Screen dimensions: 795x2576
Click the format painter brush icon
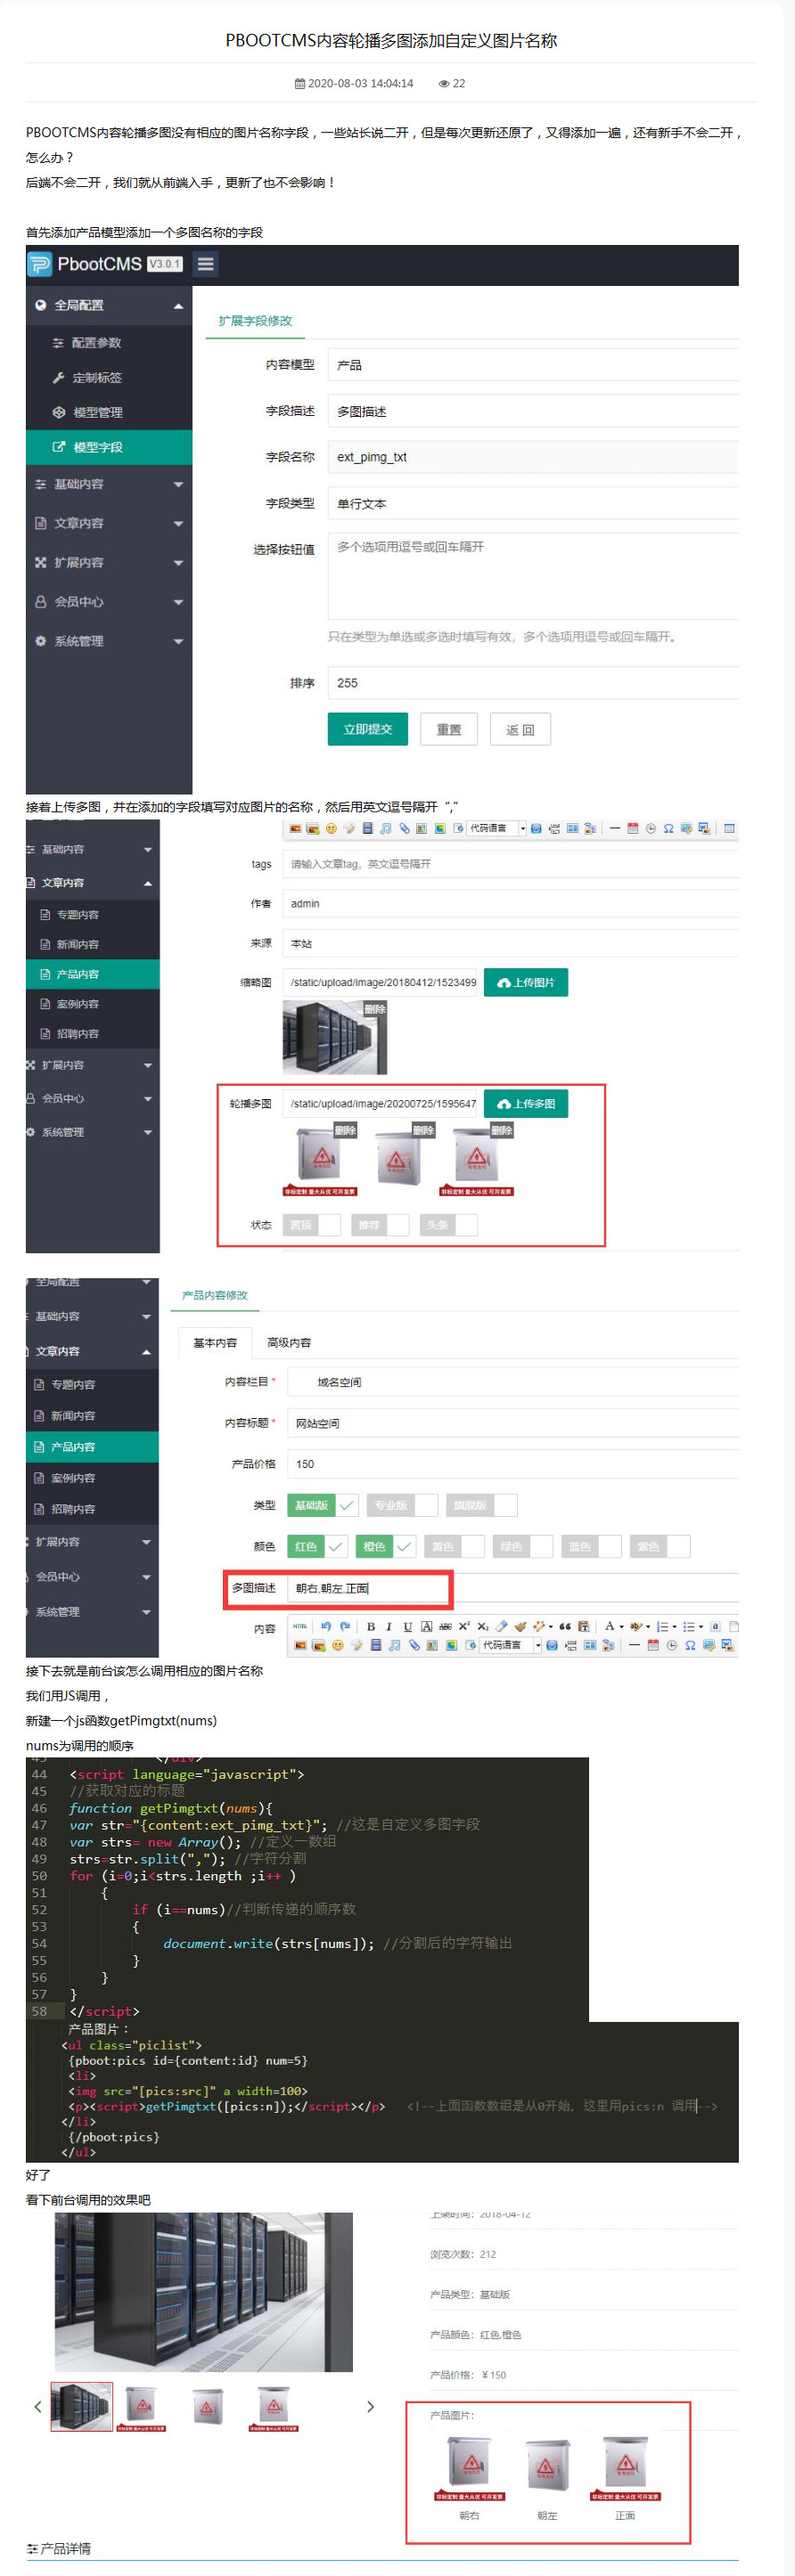520,1626
